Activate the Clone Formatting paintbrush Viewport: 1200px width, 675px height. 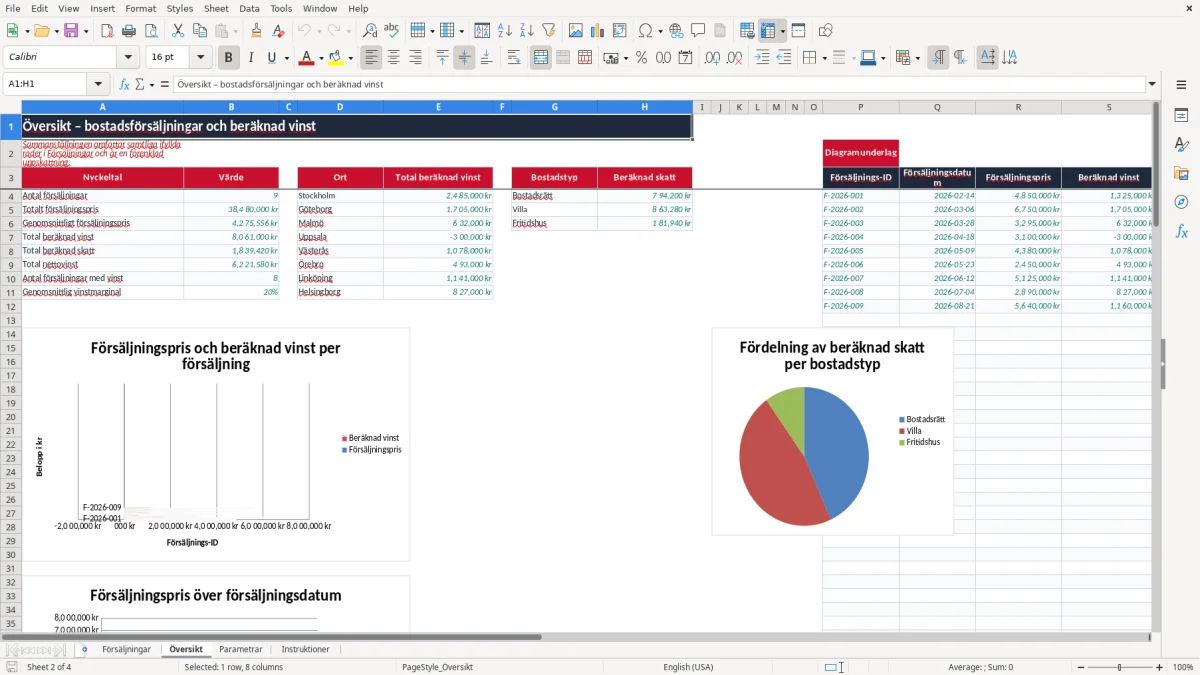click(x=256, y=31)
